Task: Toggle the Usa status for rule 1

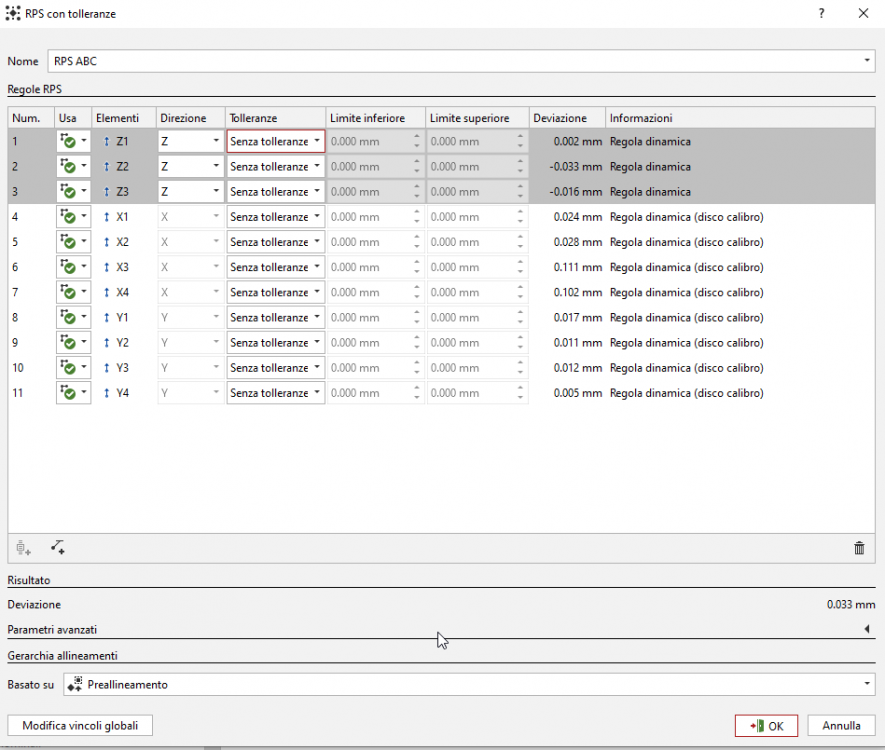Action: 68,142
